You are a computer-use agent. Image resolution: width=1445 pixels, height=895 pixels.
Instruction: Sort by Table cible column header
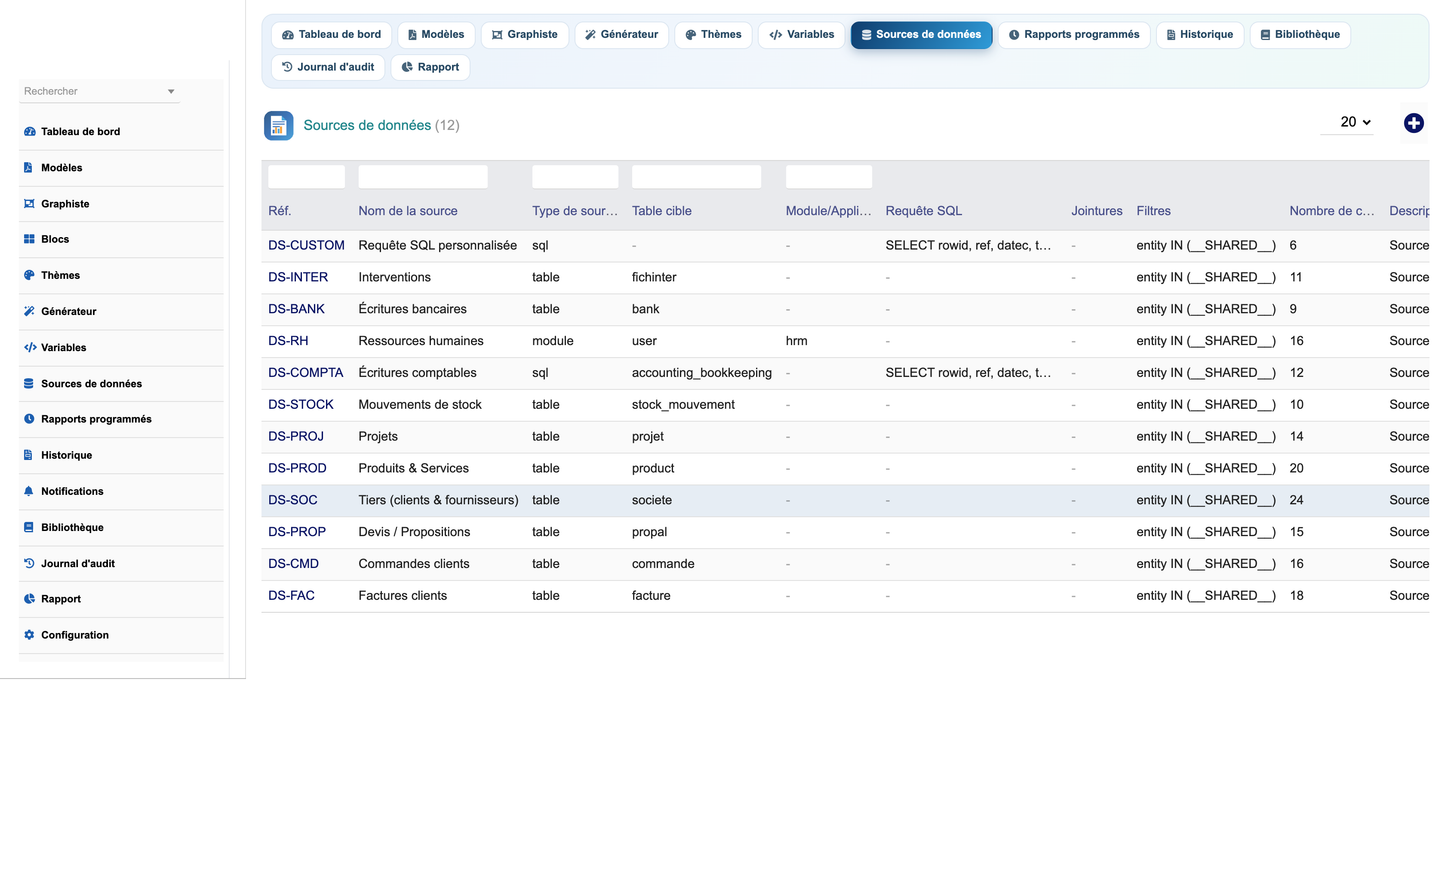tap(662, 211)
